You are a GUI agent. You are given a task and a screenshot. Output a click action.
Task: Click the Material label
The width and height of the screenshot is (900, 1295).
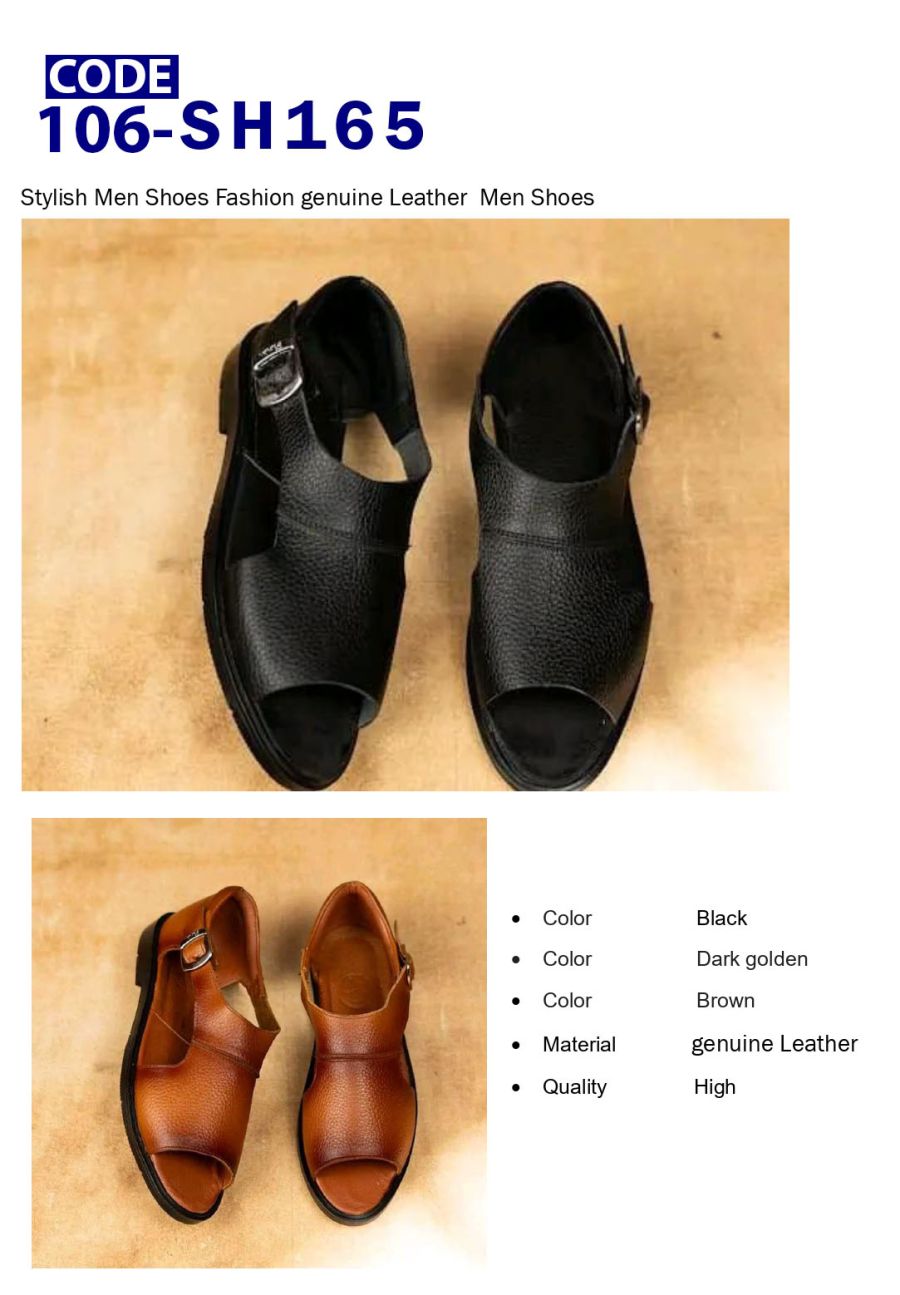(579, 1045)
